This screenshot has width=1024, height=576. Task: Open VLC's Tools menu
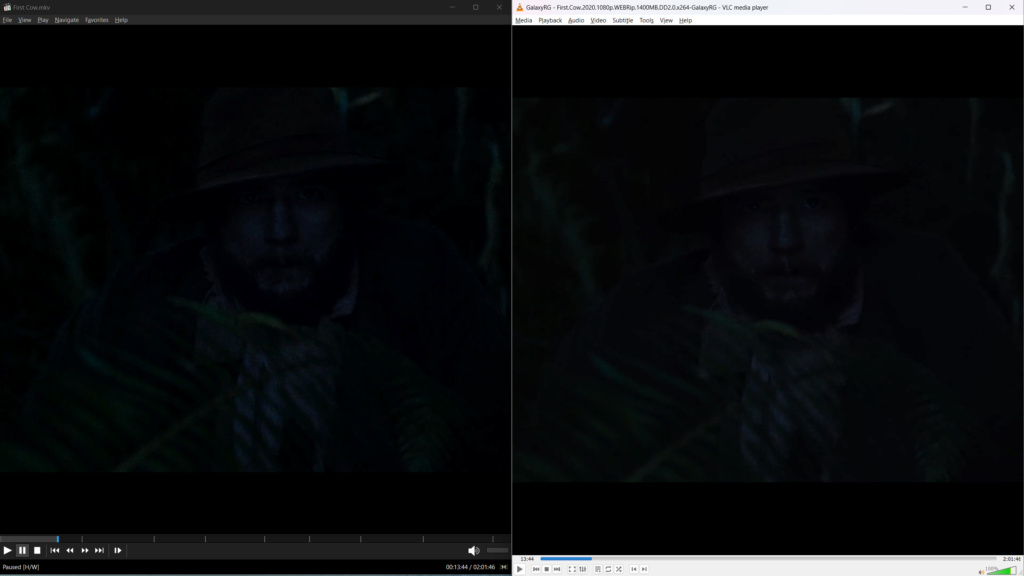[x=647, y=20]
